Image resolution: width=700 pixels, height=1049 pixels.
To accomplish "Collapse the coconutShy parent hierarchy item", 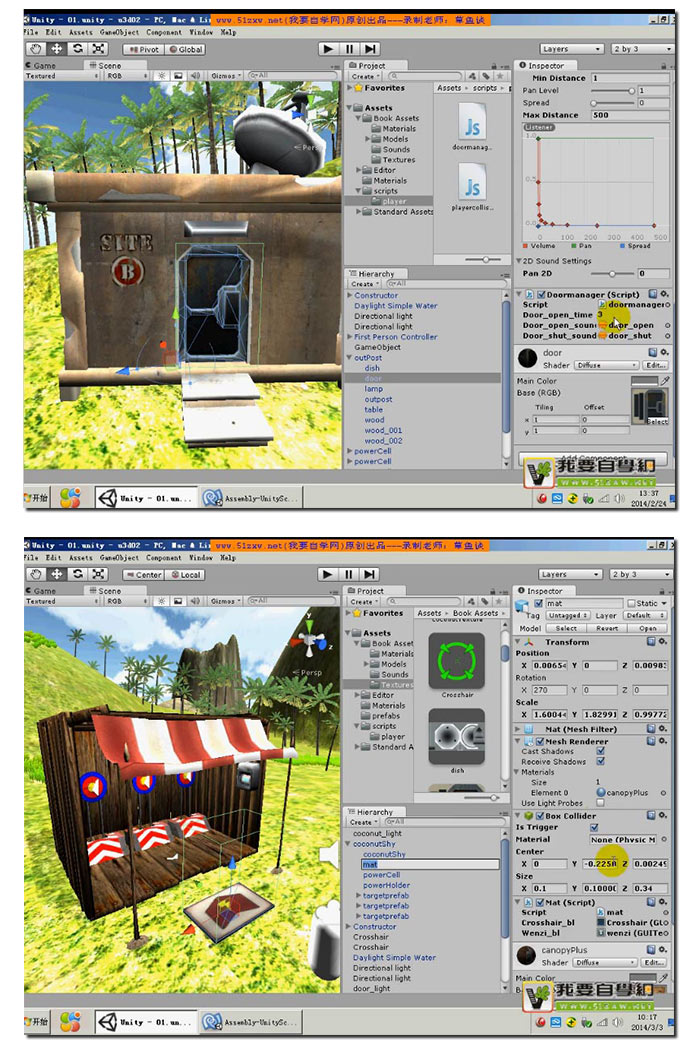I will coord(348,844).
